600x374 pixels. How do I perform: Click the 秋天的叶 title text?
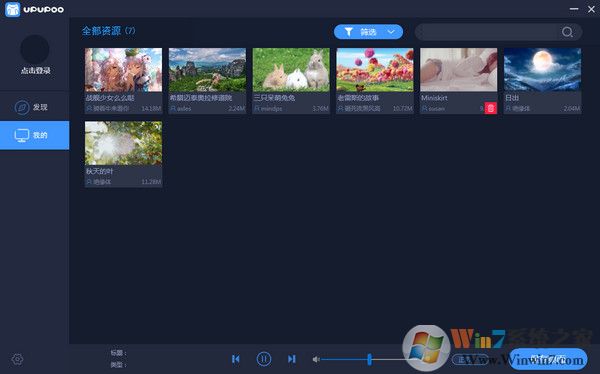click(99, 171)
